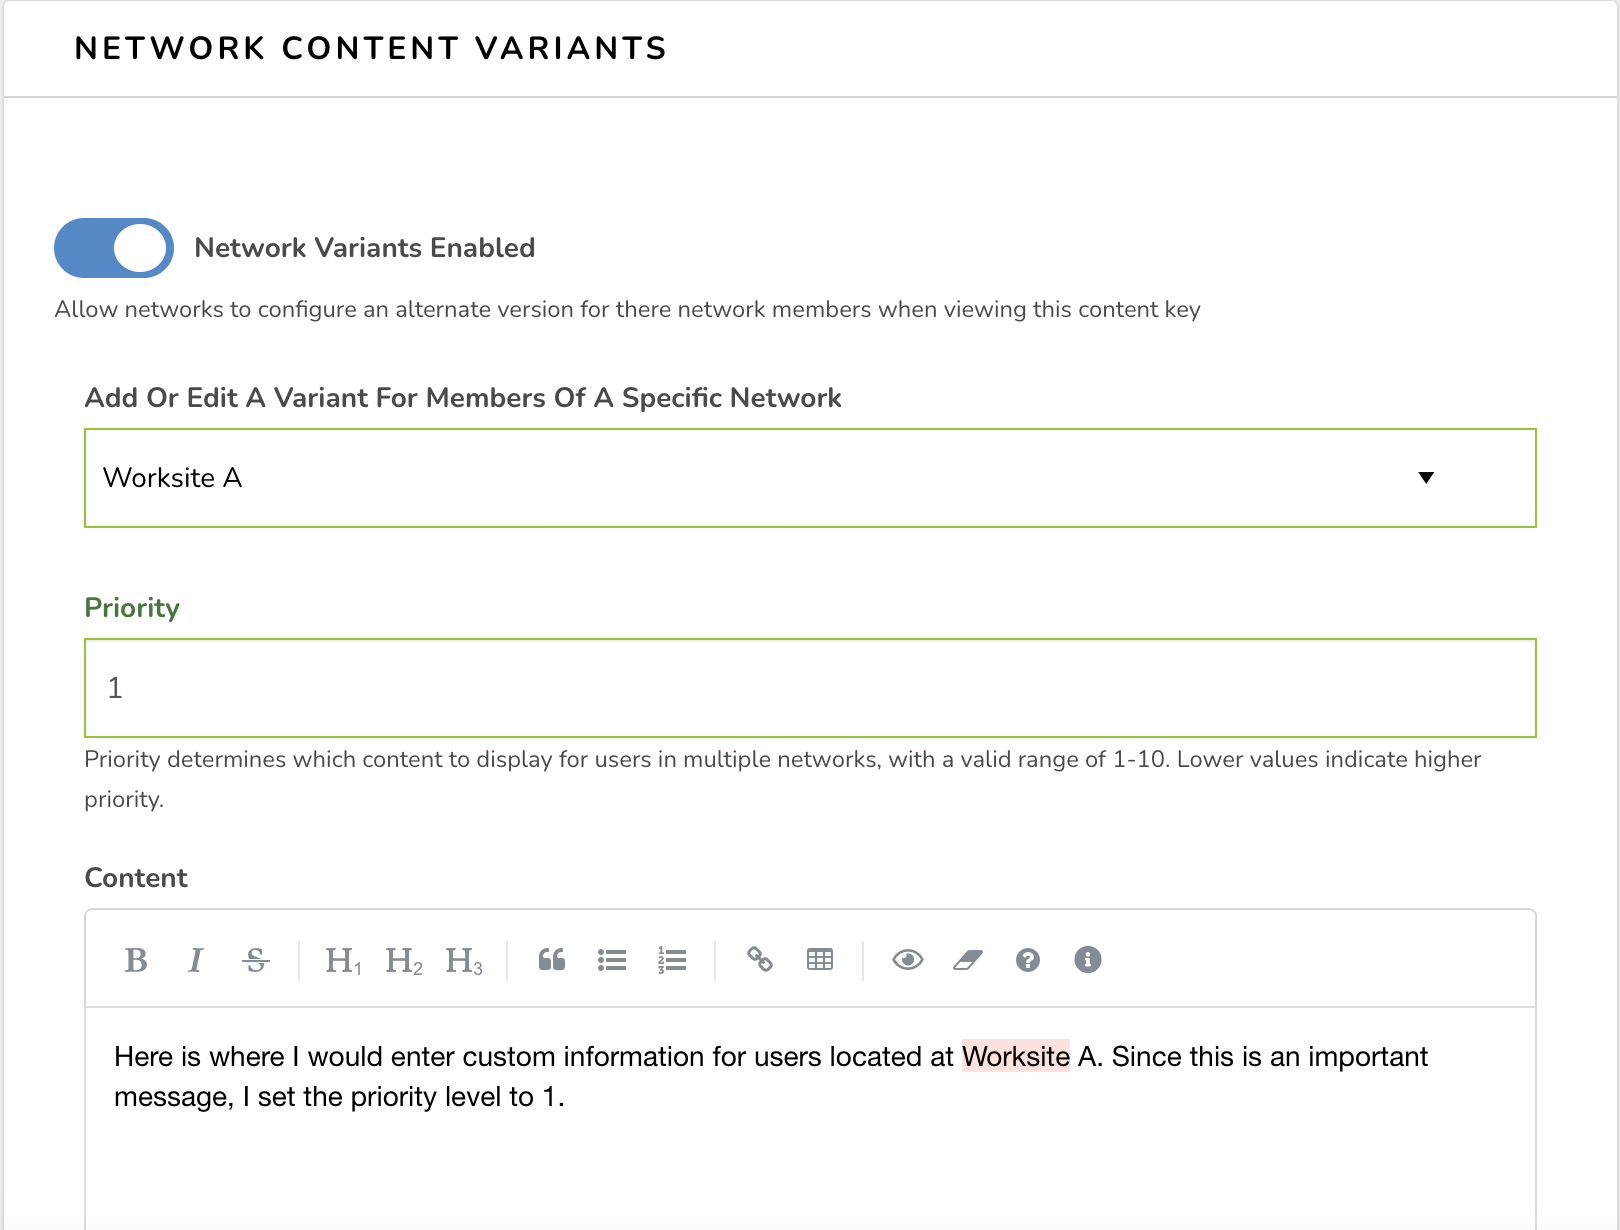Click the 'Priority determines which content' help text
This screenshot has height=1230, width=1620.
(x=783, y=779)
